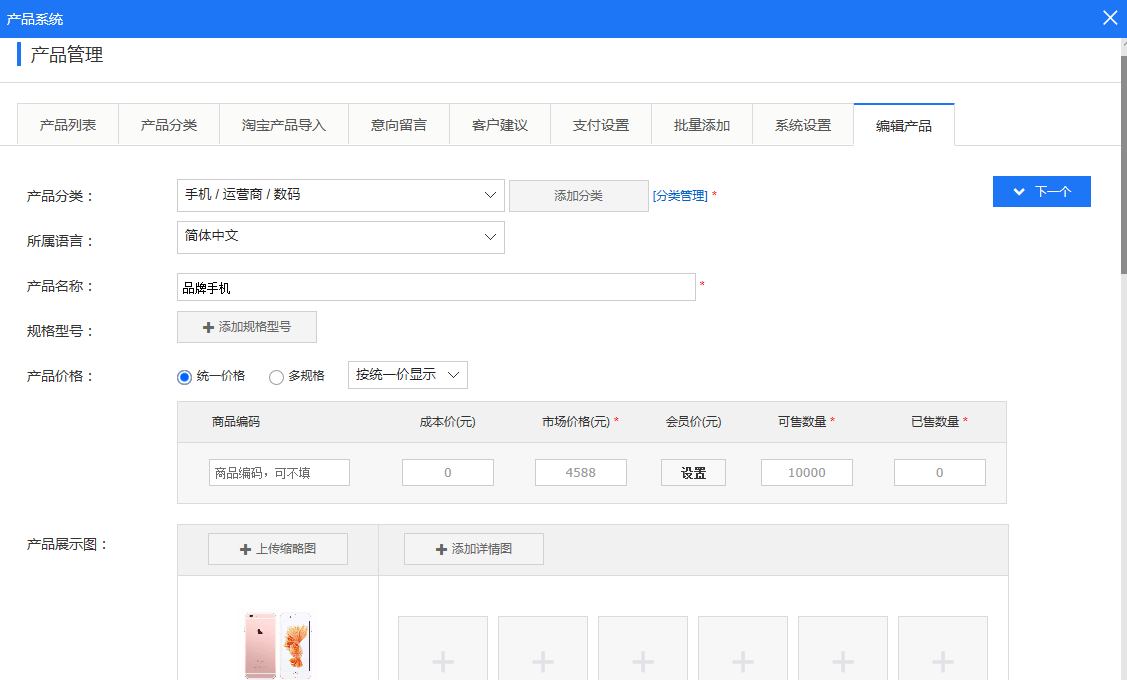Open the 支付设置 tab
This screenshot has width=1127, height=680.
[600, 123]
